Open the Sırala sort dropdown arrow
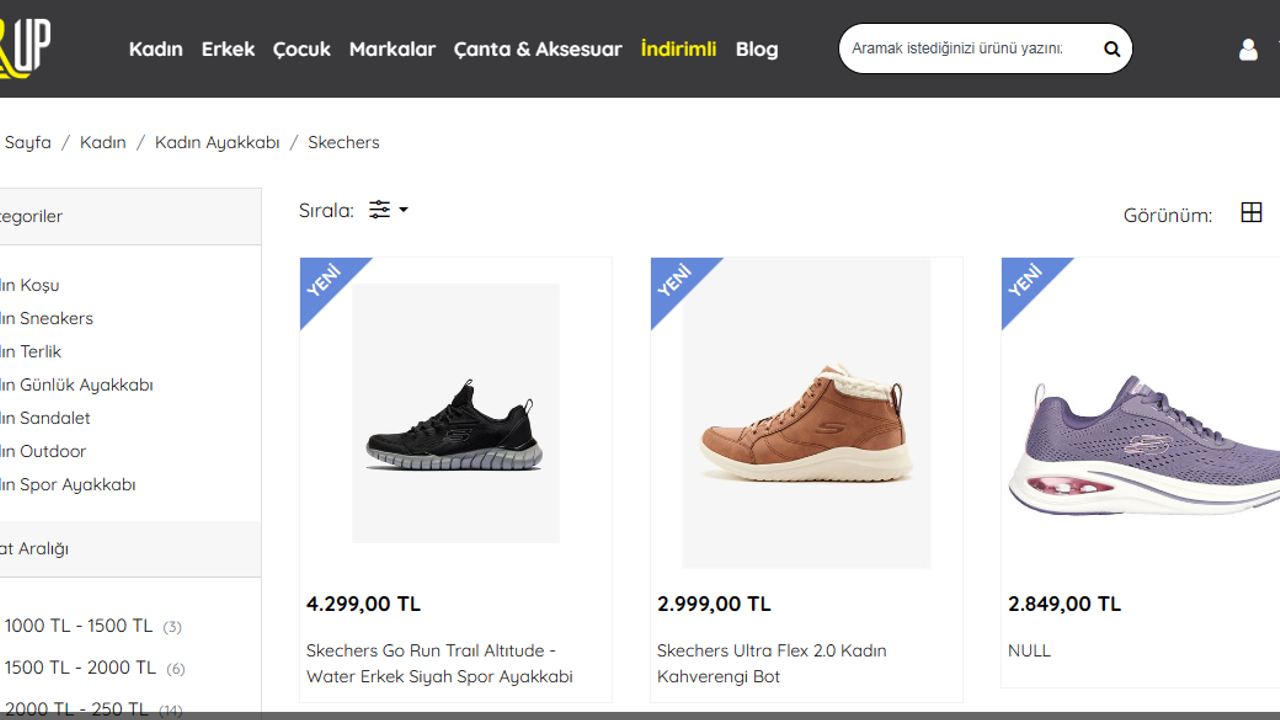Screen dimensions: 1280x720 [404, 210]
